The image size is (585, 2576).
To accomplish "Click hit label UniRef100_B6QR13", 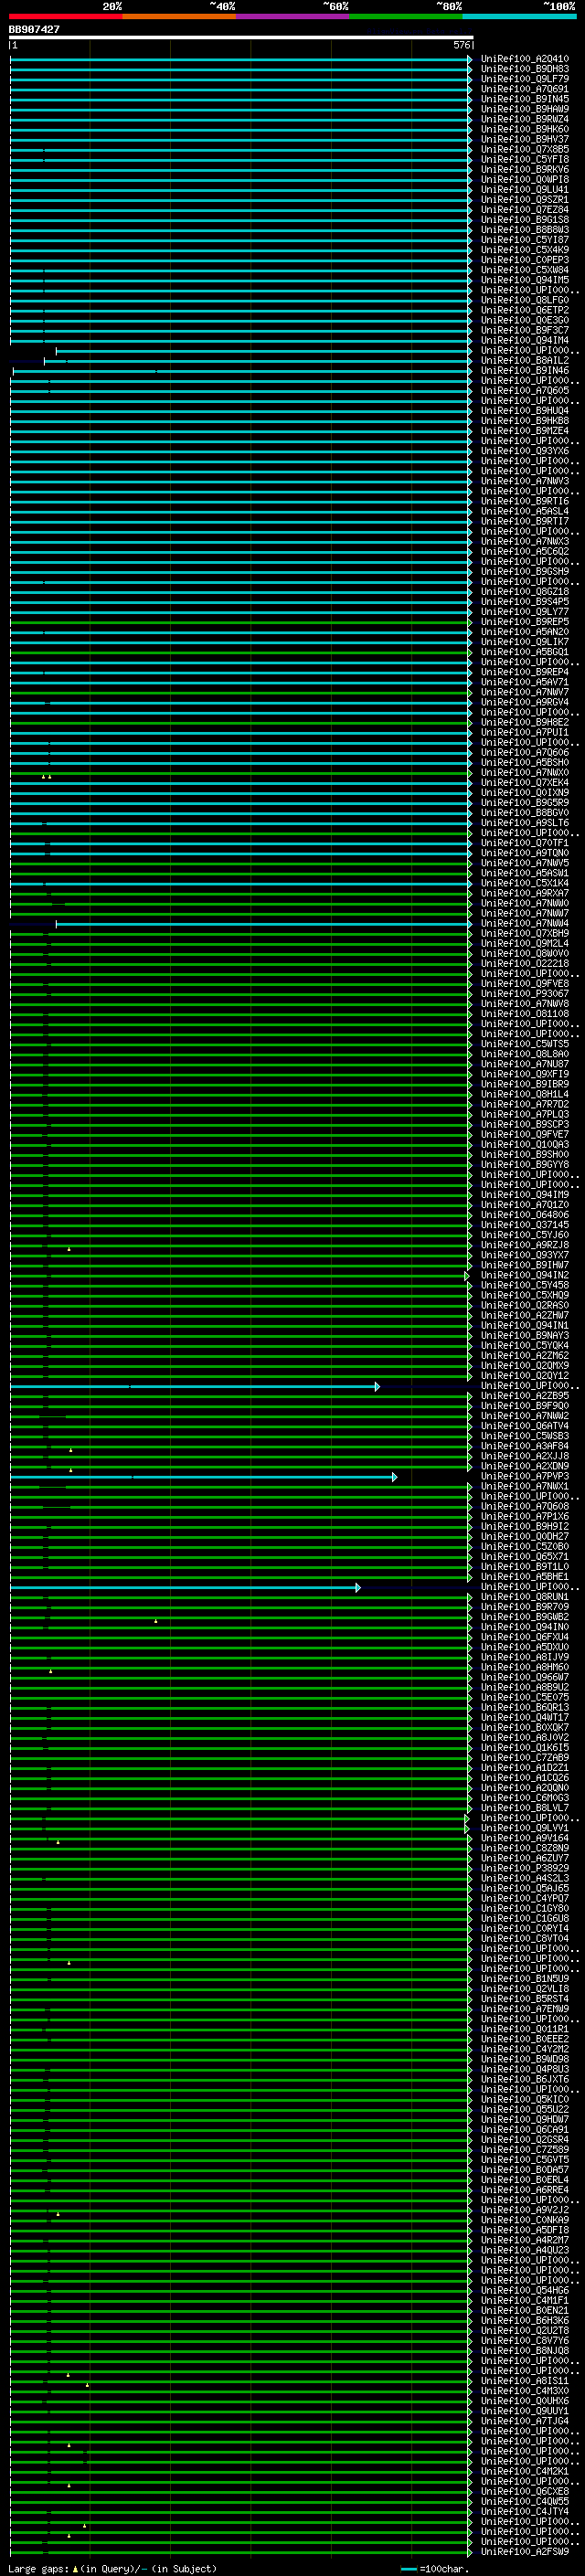I will coord(524,1708).
